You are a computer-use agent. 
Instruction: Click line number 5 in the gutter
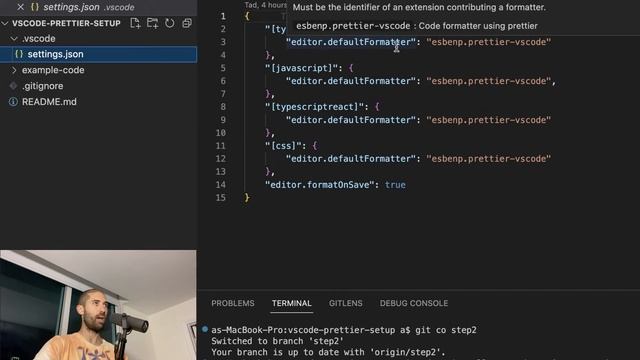(x=223, y=68)
